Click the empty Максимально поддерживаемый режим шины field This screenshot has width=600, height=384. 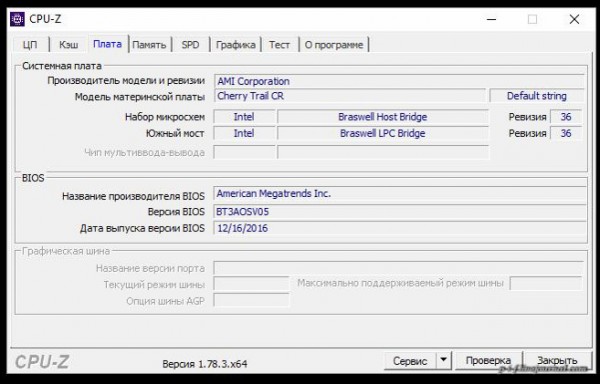point(546,283)
